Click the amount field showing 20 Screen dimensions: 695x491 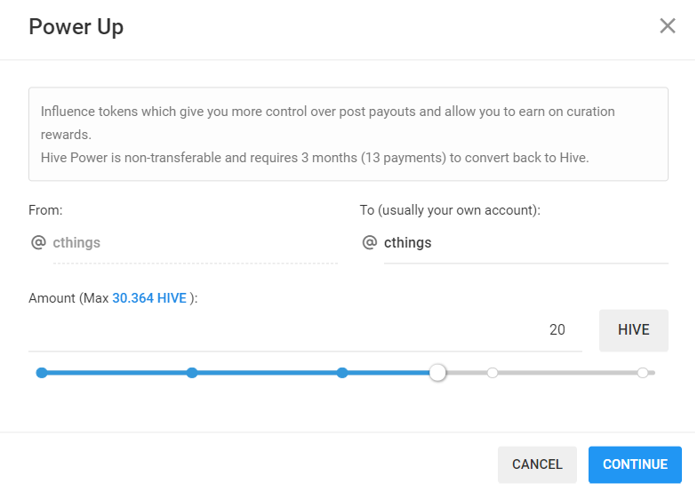click(304, 330)
